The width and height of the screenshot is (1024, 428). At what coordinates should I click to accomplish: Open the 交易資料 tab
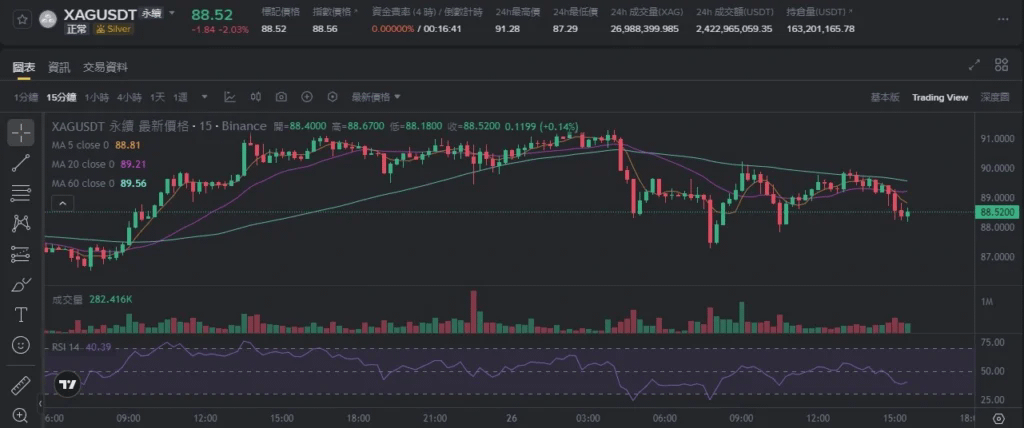[x=105, y=67]
